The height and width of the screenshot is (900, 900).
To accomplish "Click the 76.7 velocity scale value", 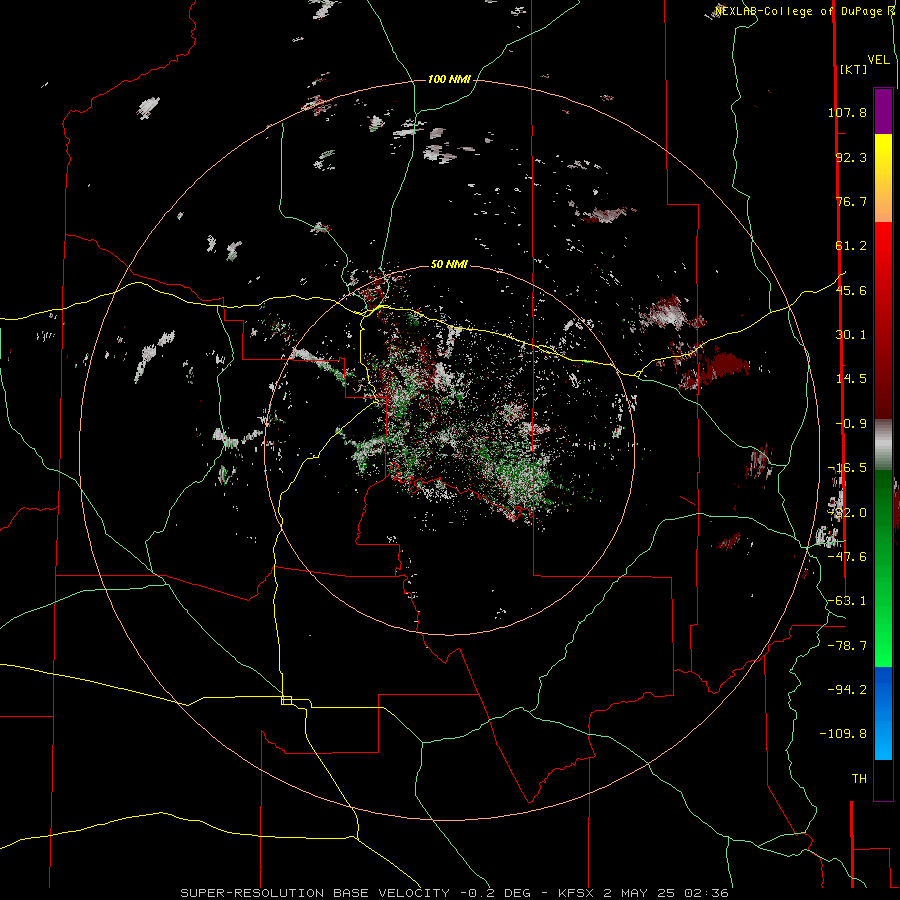I will (x=851, y=201).
